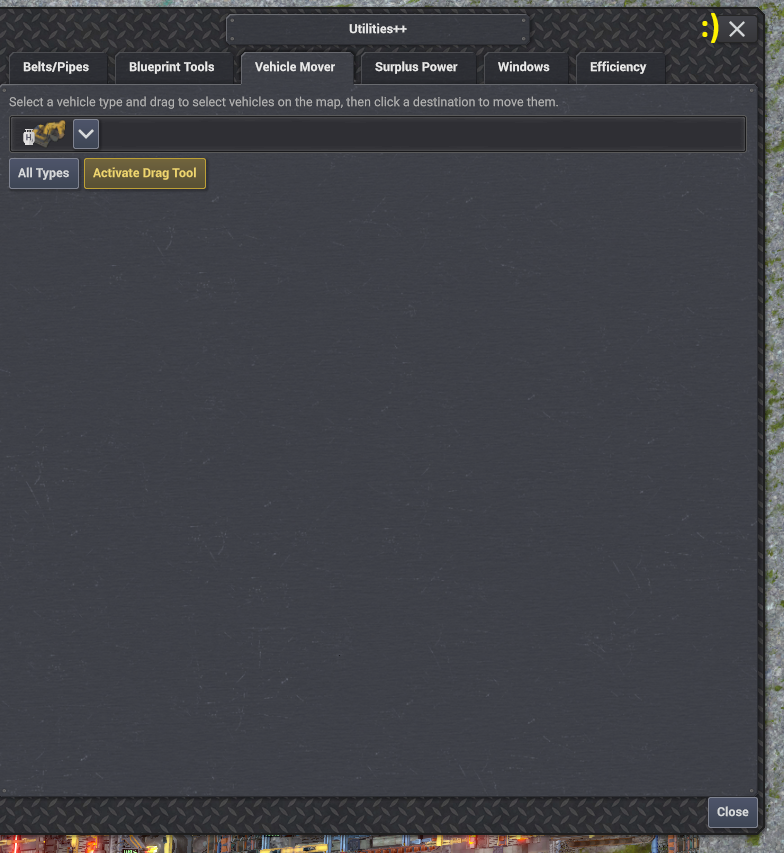The height and width of the screenshot is (853, 784).
Task: Select the Vehicle Mover tab
Action: [x=295, y=67]
